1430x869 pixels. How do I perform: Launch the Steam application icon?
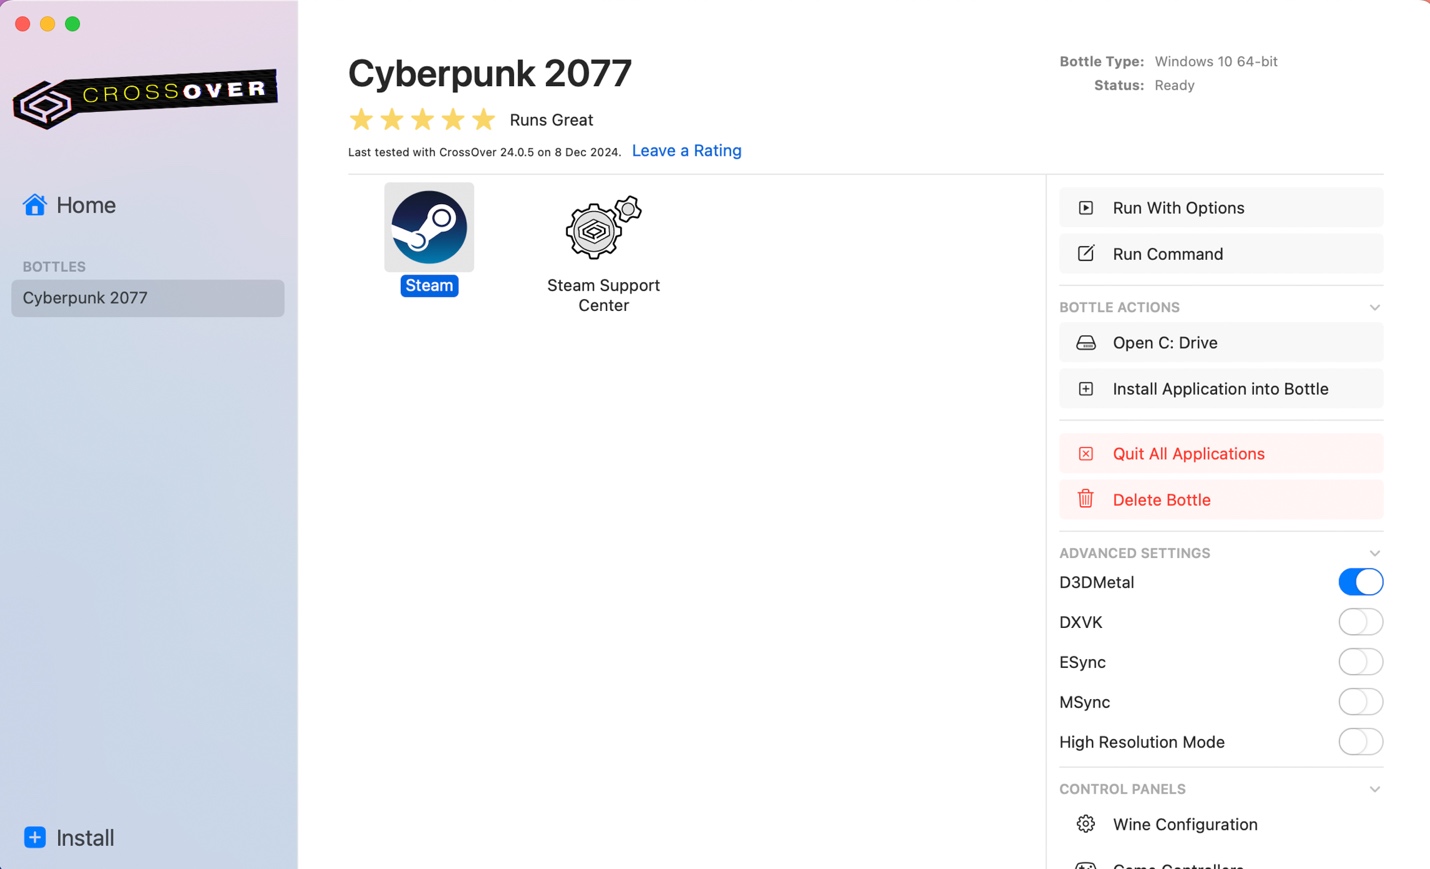pos(429,227)
